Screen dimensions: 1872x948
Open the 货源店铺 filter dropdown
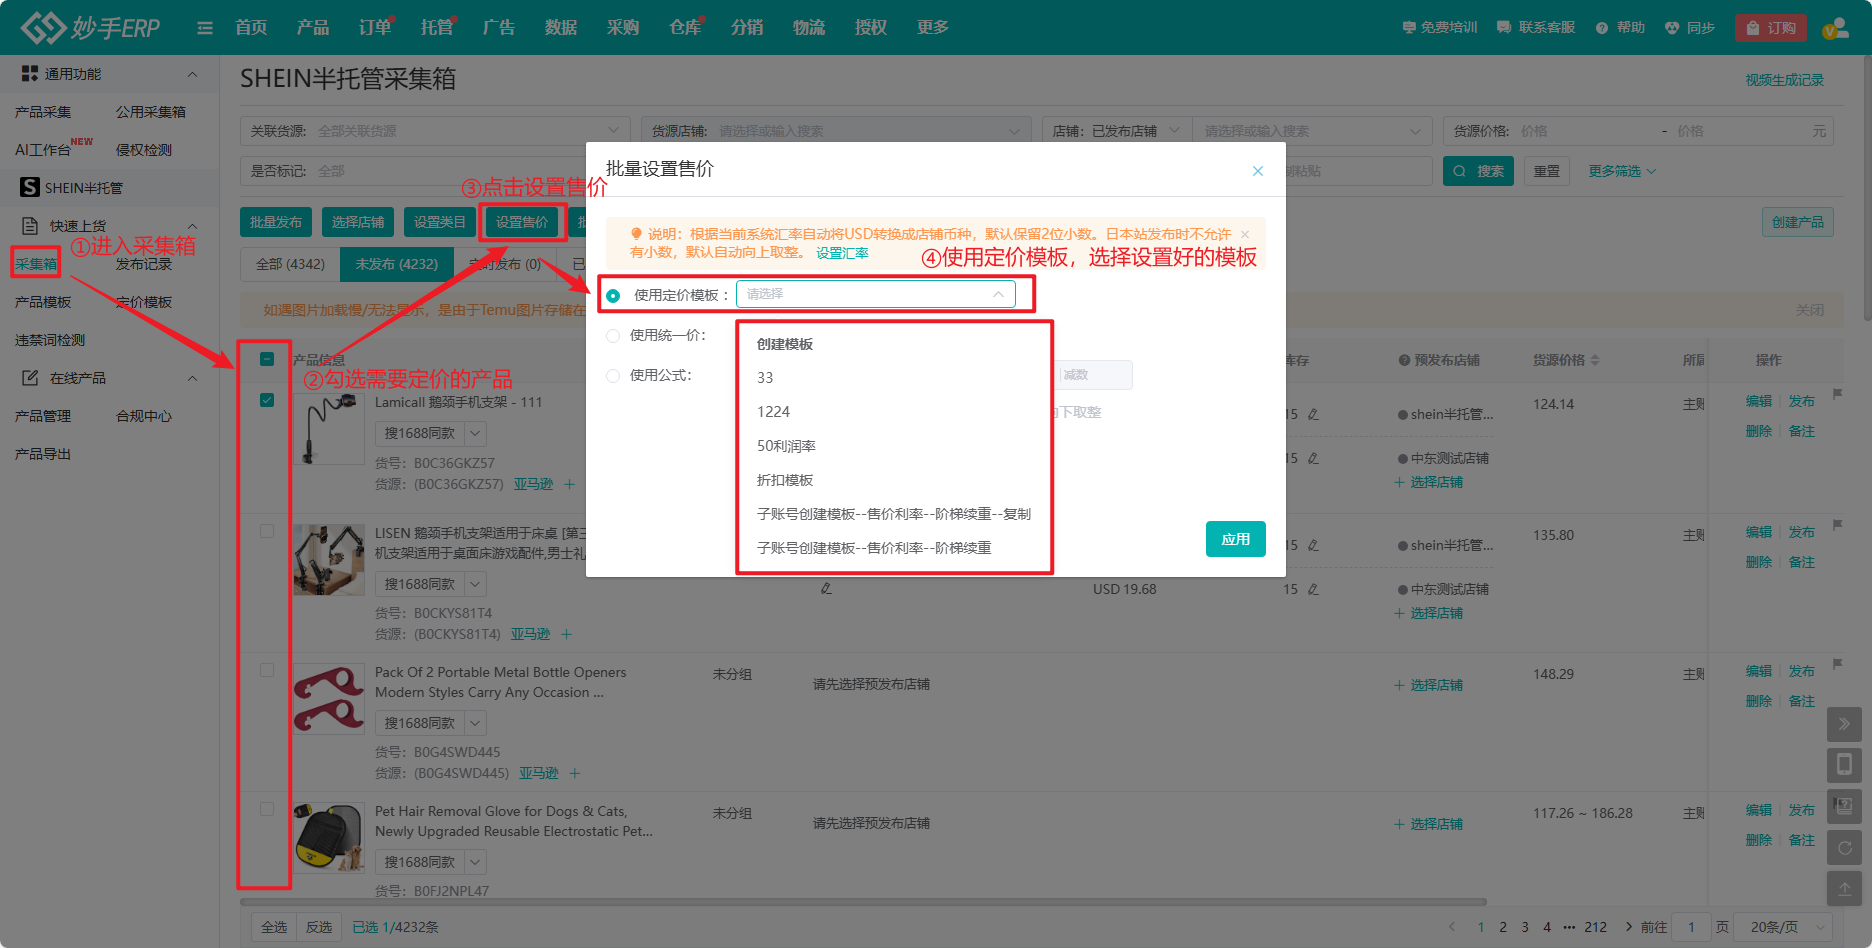(x=836, y=131)
